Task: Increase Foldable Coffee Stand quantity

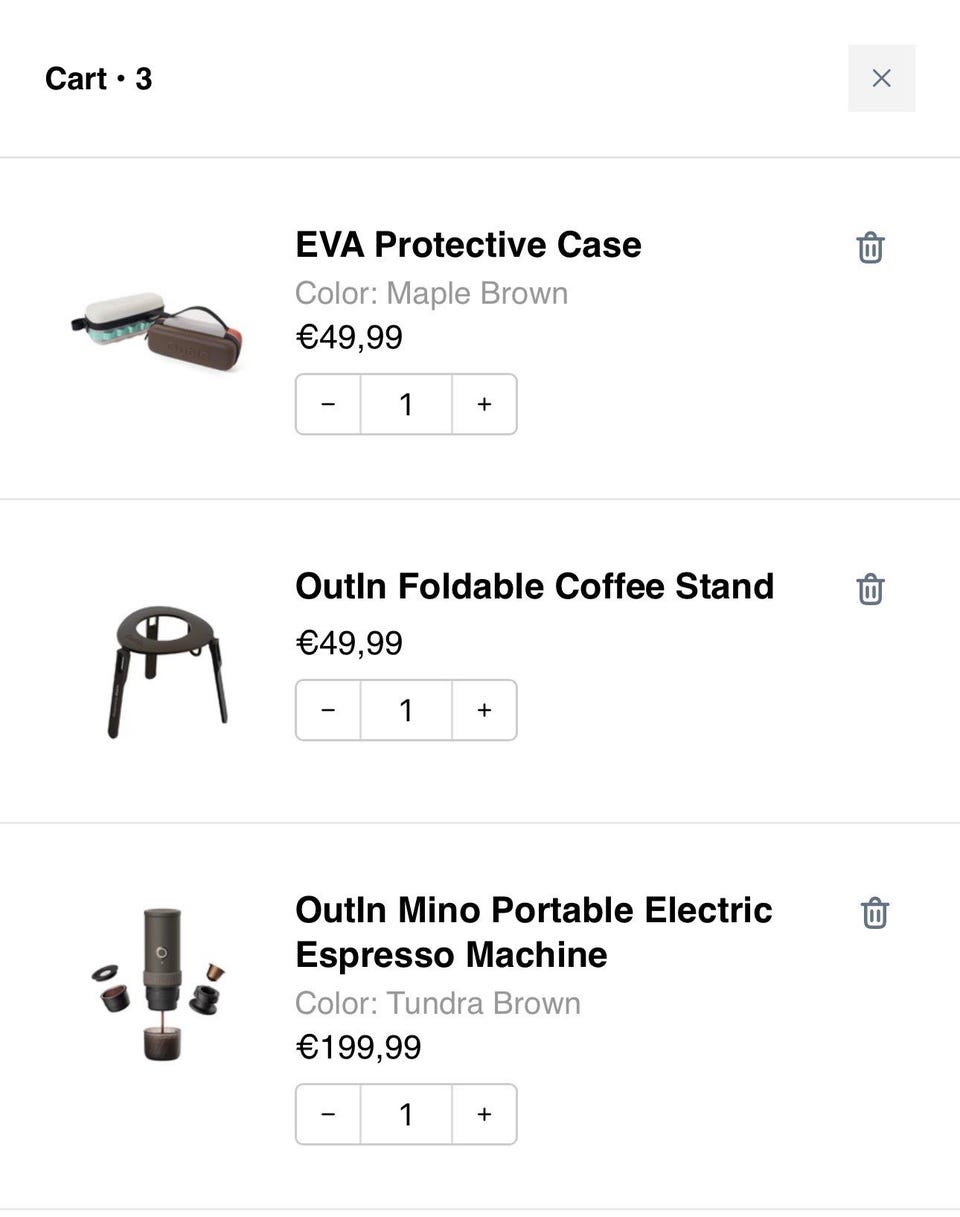Action: [x=484, y=710]
